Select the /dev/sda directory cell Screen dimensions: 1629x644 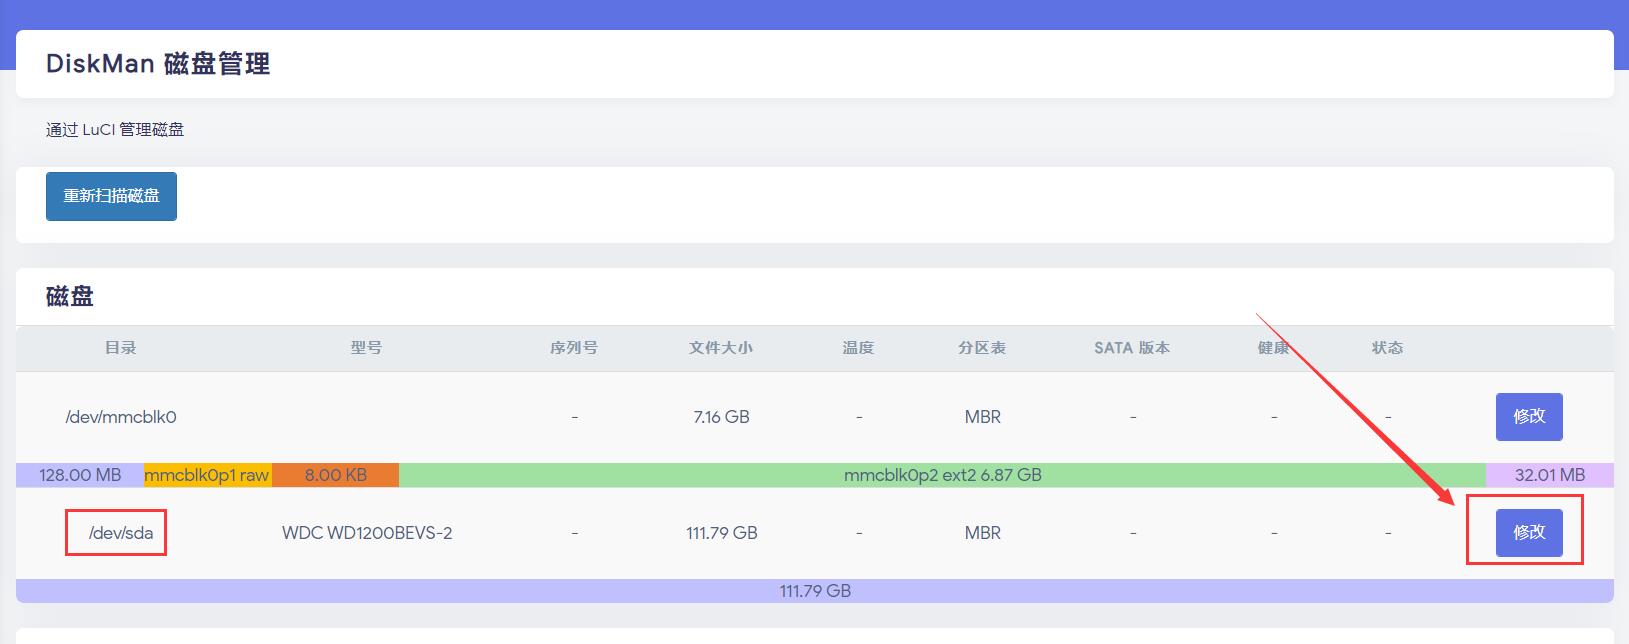pyautogui.click(x=120, y=533)
